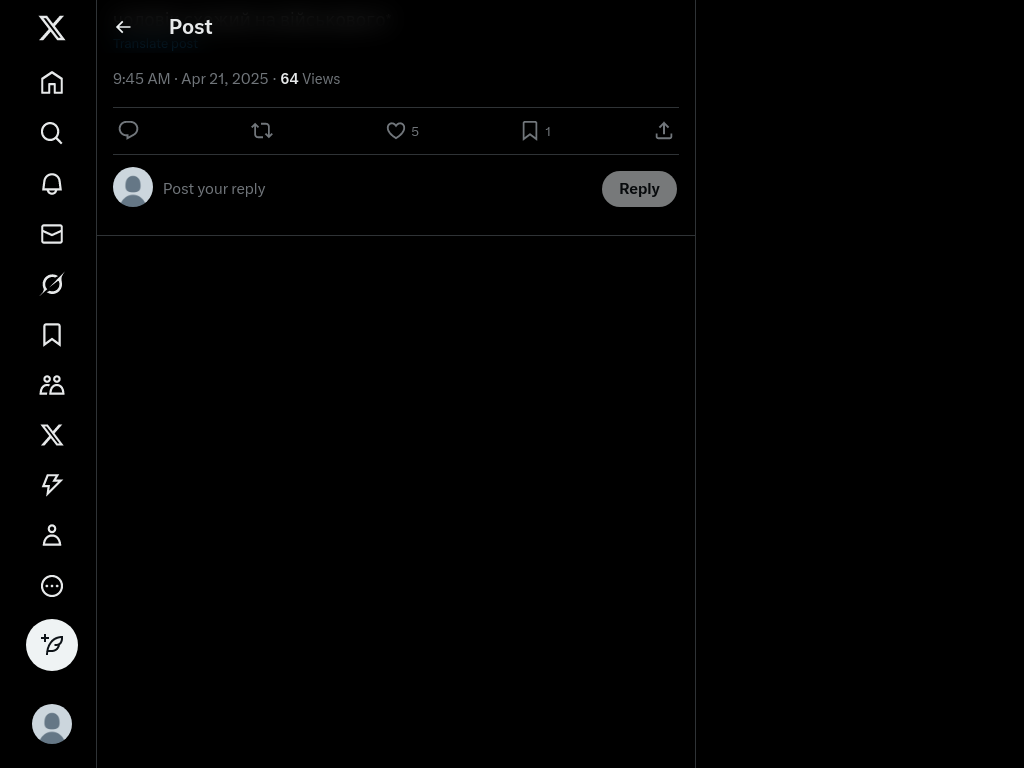
Task: Toggle bookmark on the post
Action: click(x=530, y=131)
